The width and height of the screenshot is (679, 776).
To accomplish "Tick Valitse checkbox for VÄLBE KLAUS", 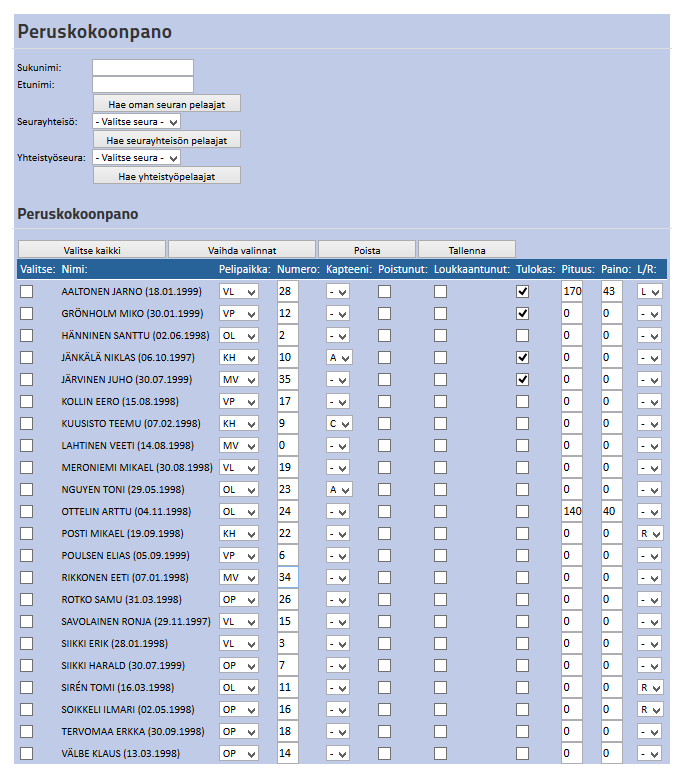I will [27, 753].
